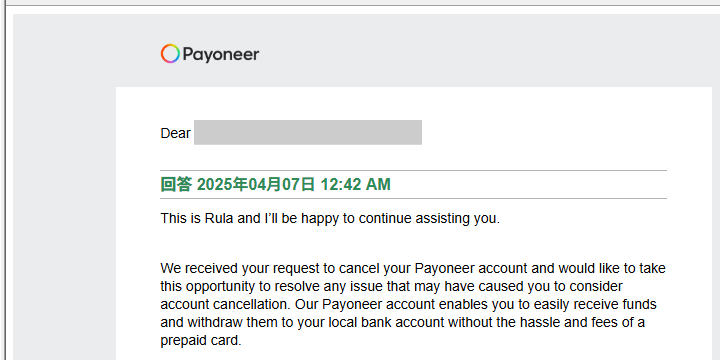Click the horizontal rule below the green heading
The width and height of the screenshot is (720, 360).
(x=413, y=198)
